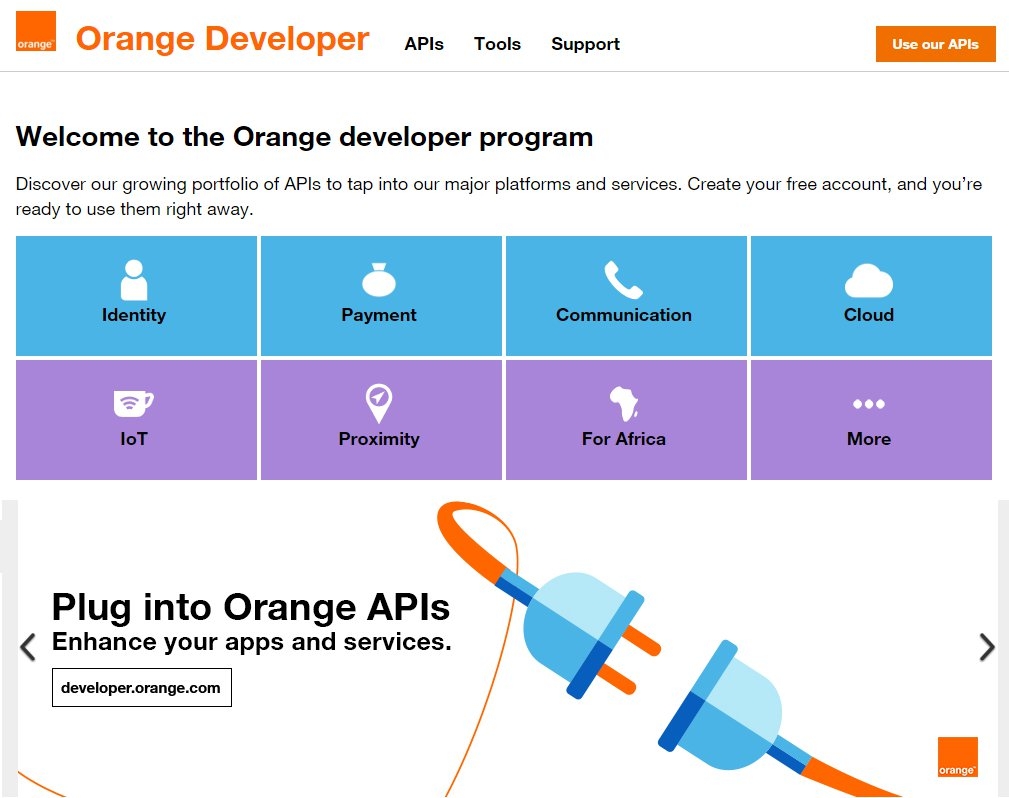Viewport: 1009px width, 798px height.
Task: Open the For Africa label link
Action: pos(624,439)
